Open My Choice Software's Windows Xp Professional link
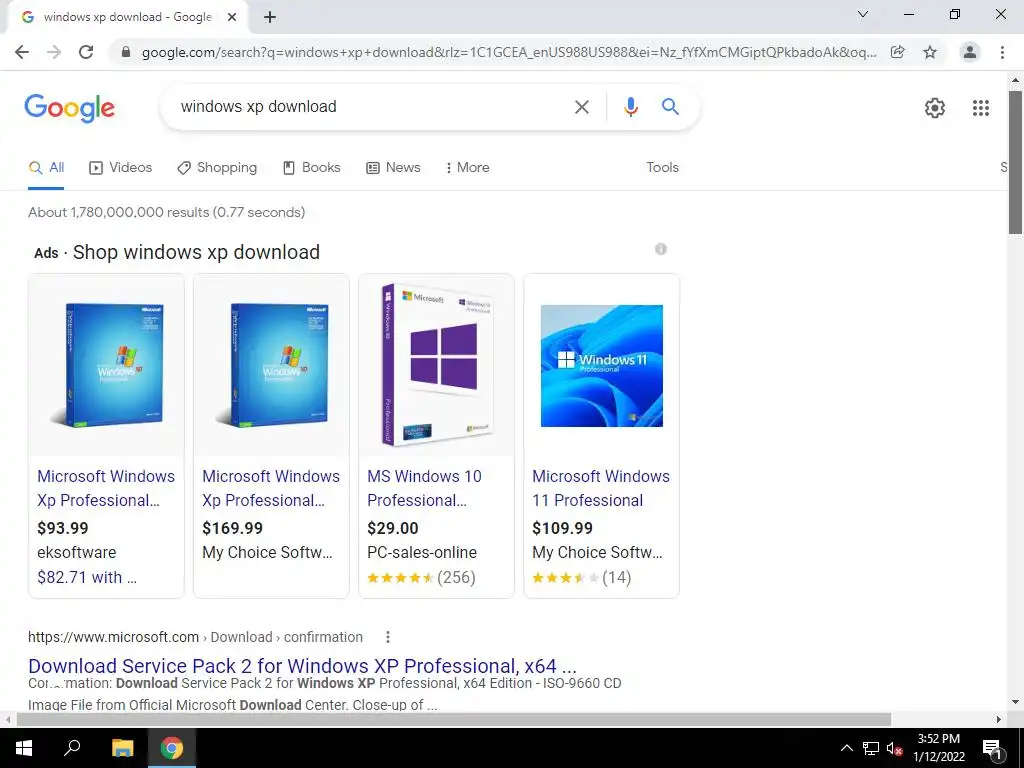Screen dimensions: 1024x768 coord(271,488)
